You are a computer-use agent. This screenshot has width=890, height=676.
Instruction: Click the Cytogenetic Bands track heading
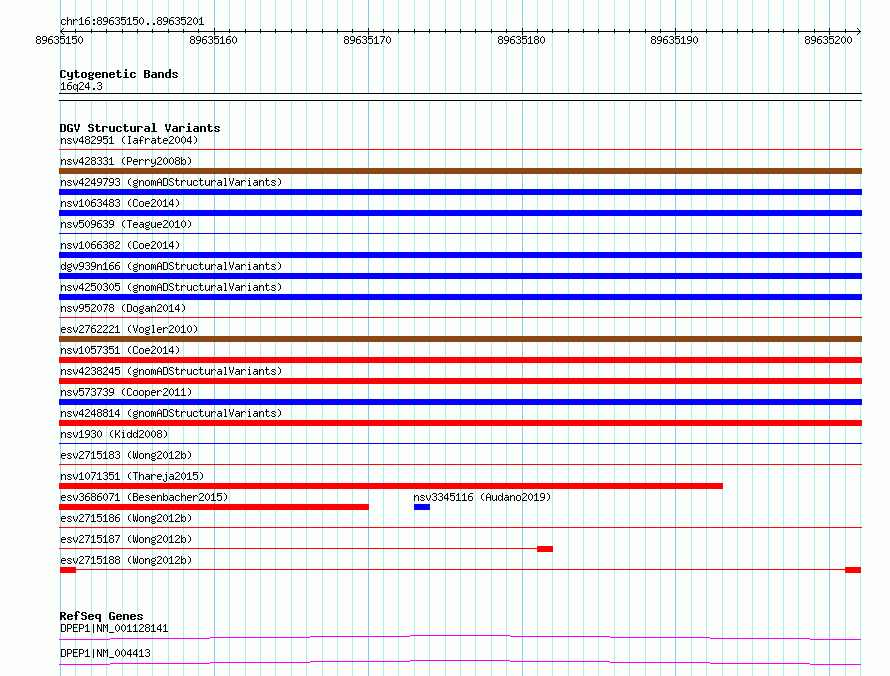(x=119, y=74)
